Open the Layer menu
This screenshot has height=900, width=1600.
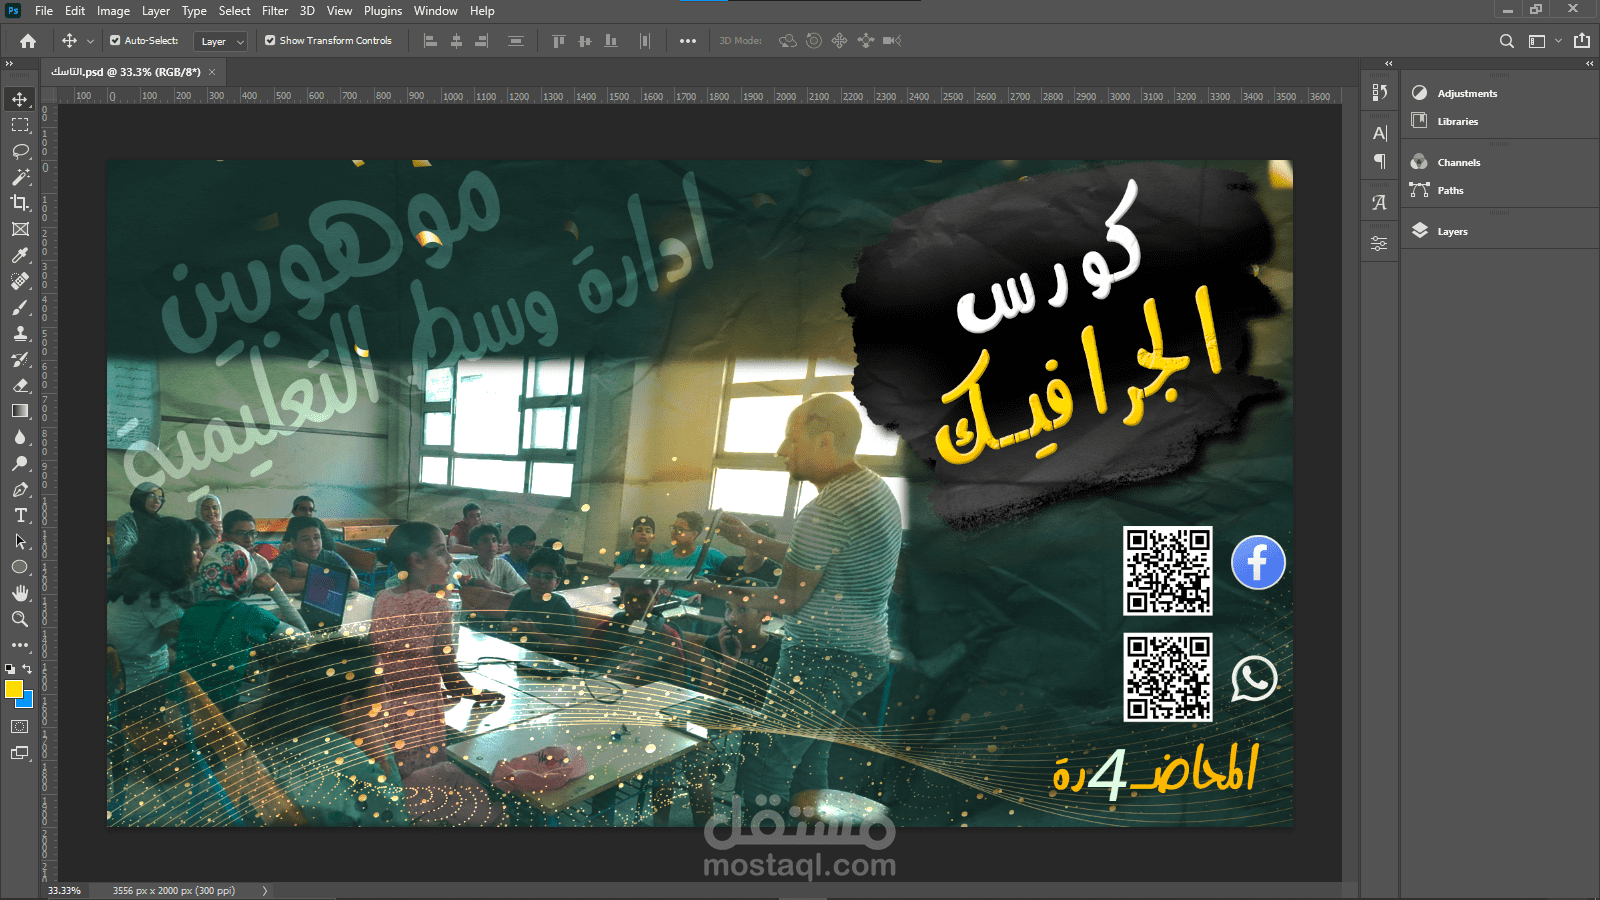156,11
